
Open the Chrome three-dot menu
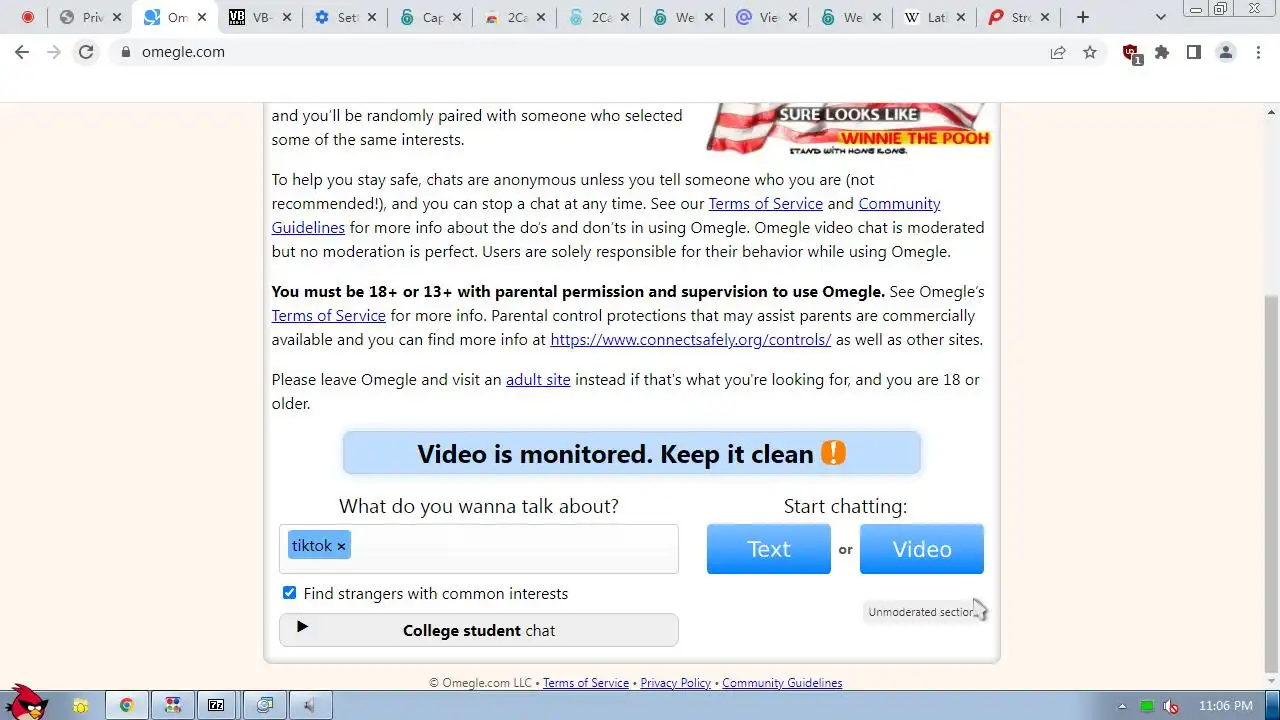click(x=1258, y=52)
